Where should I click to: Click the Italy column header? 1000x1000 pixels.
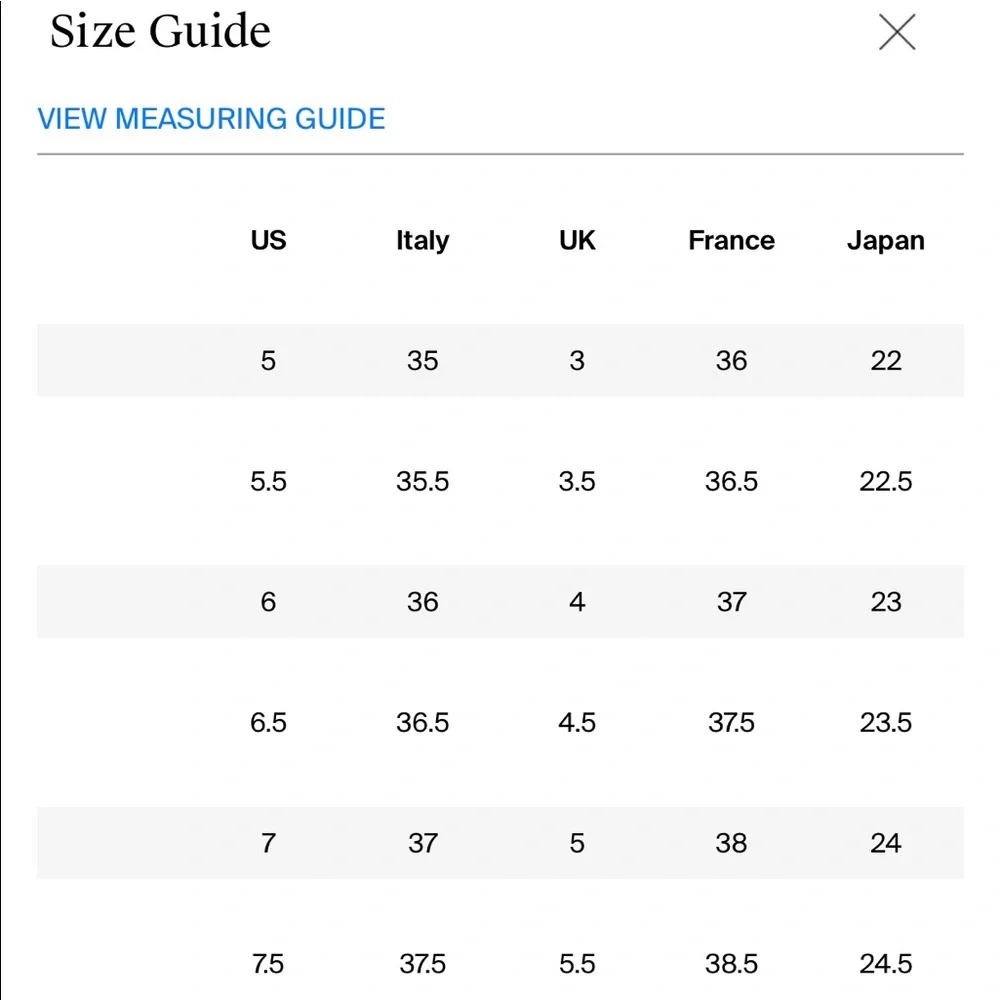point(422,241)
